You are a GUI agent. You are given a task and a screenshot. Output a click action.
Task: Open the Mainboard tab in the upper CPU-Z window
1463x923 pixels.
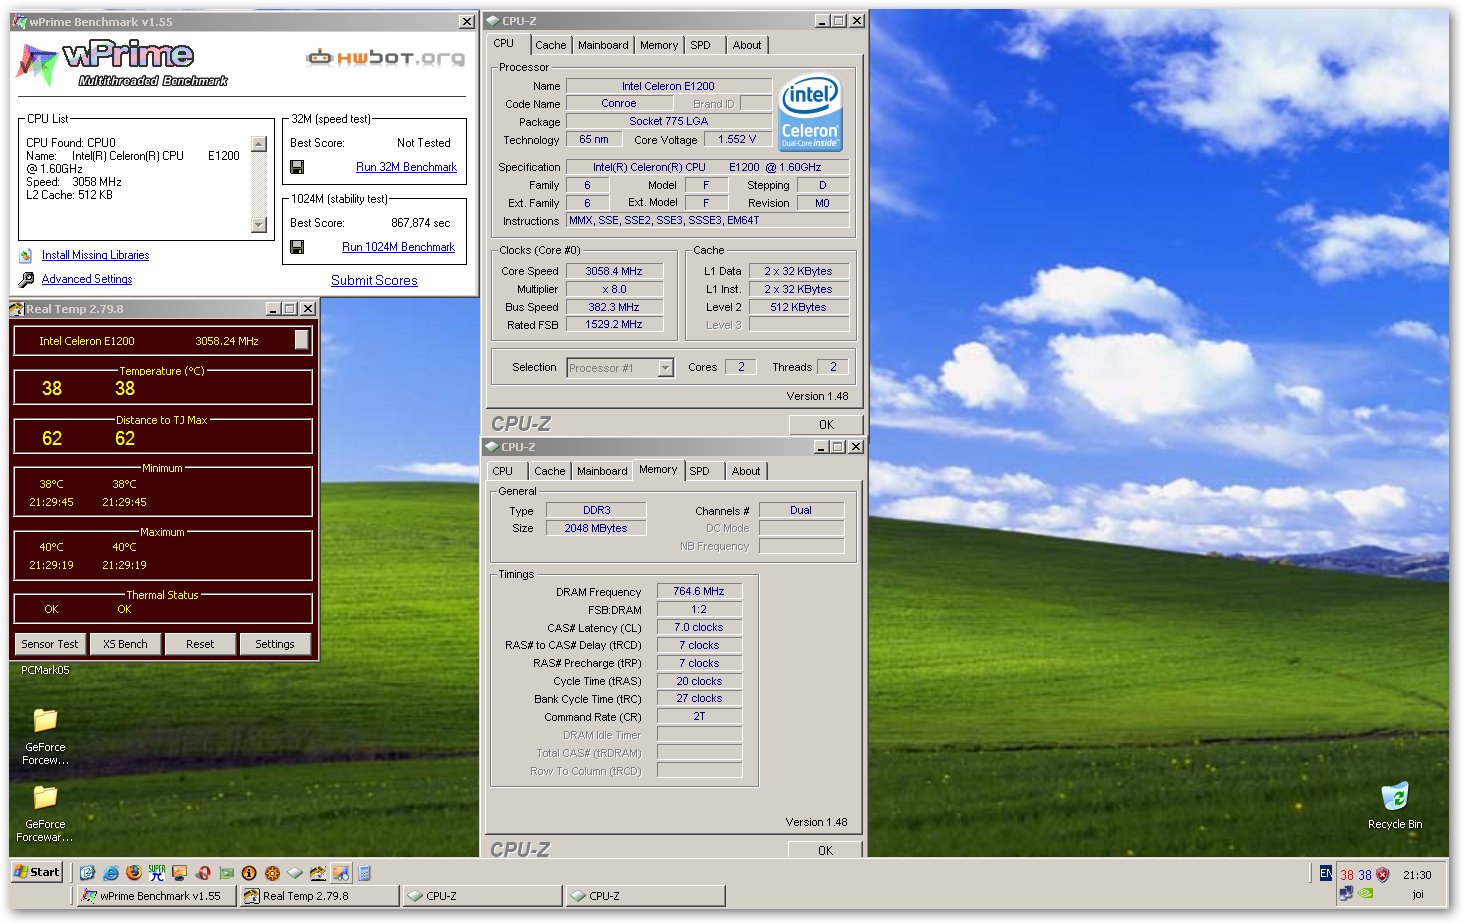point(603,45)
